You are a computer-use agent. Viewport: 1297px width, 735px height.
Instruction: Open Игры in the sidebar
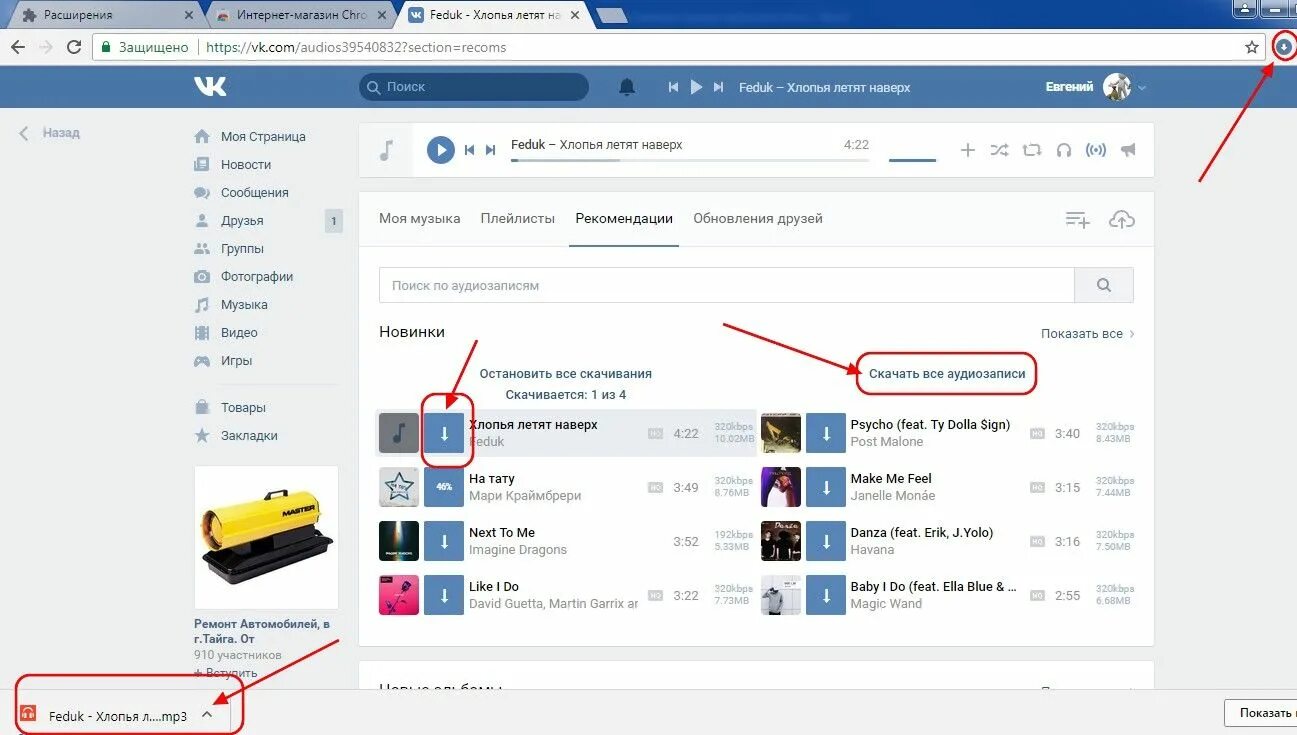(x=237, y=361)
